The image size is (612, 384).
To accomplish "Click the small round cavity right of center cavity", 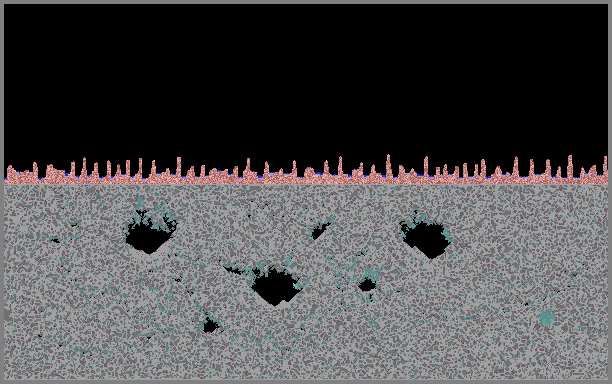I will (x=367, y=284).
